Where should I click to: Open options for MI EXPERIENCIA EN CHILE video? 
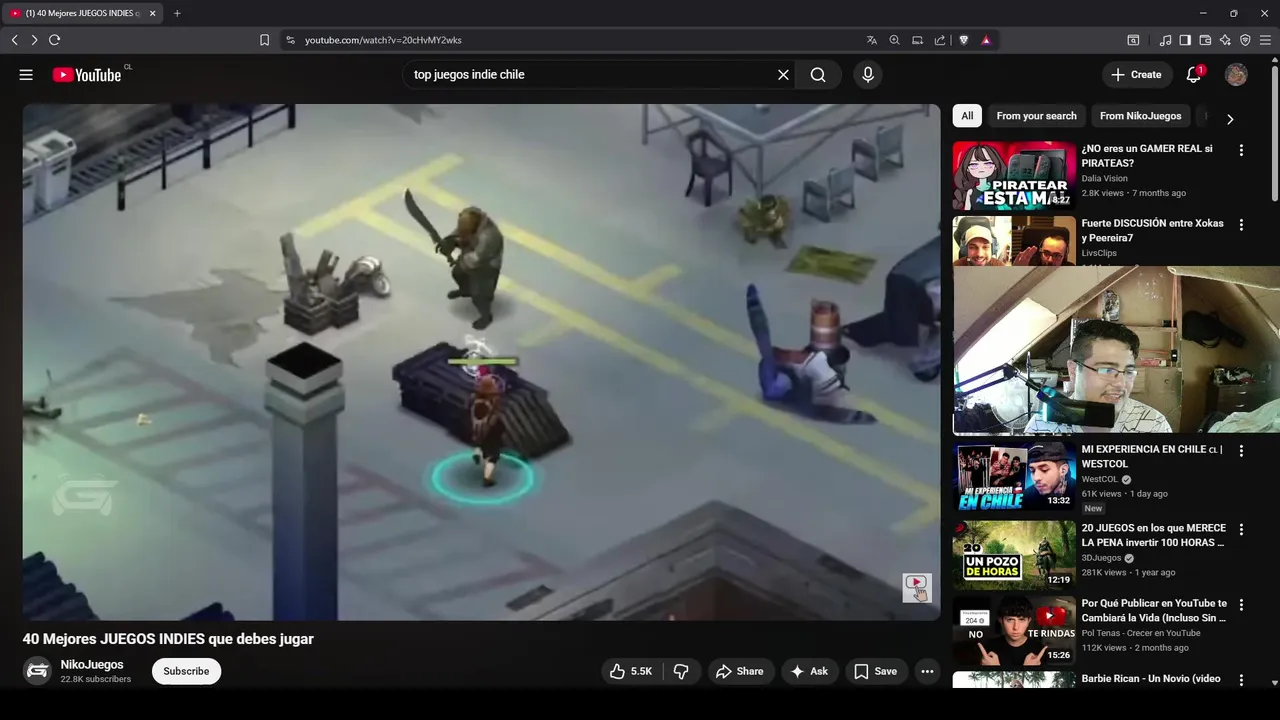[x=1241, y=451]
